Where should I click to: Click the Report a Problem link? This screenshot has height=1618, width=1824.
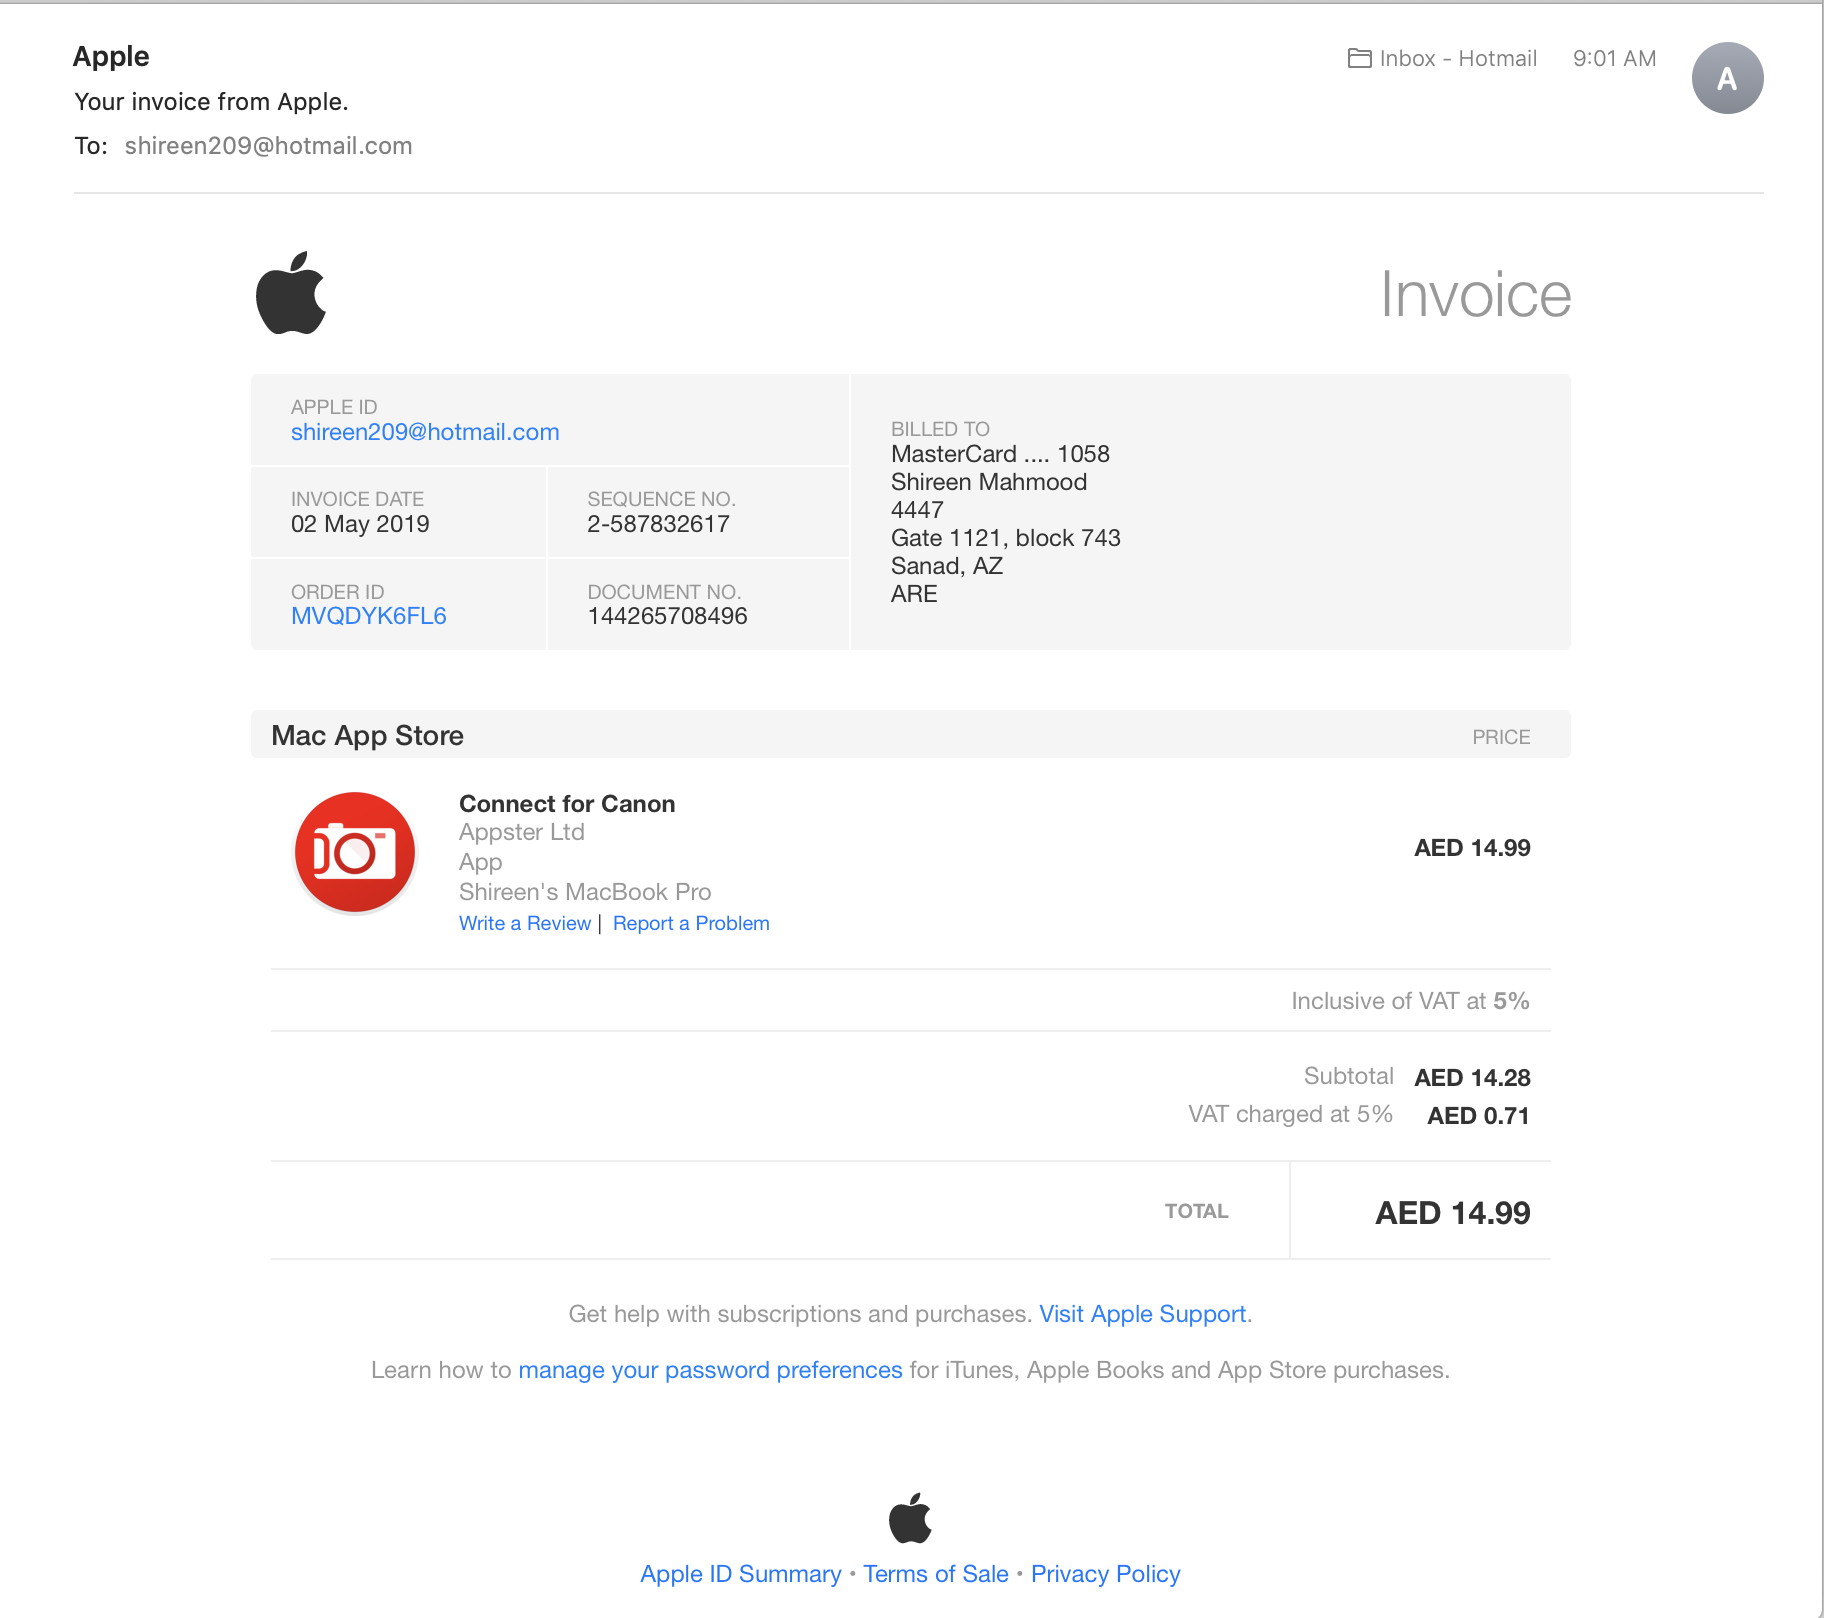[691, 923]
